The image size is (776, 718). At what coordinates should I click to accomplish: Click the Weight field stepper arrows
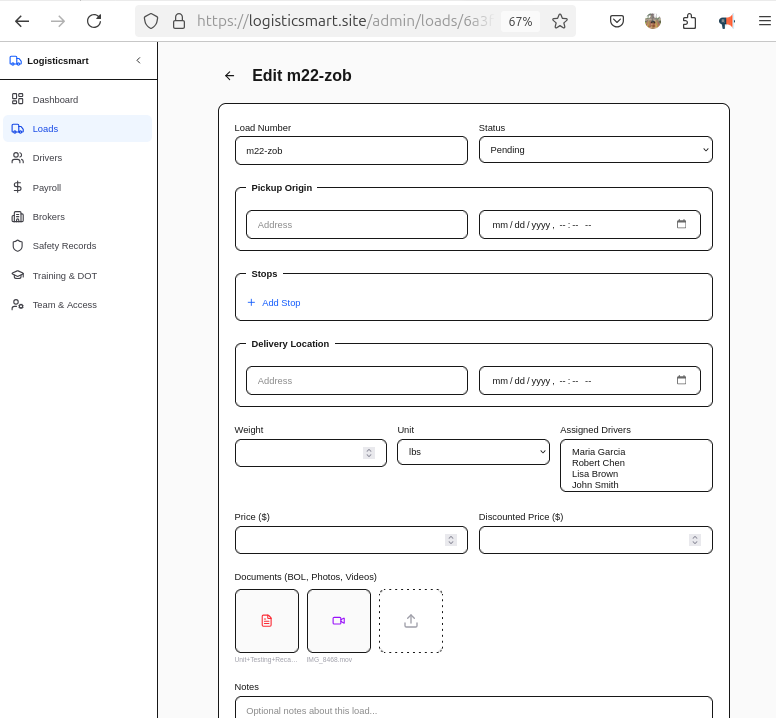tap(369, 453)
